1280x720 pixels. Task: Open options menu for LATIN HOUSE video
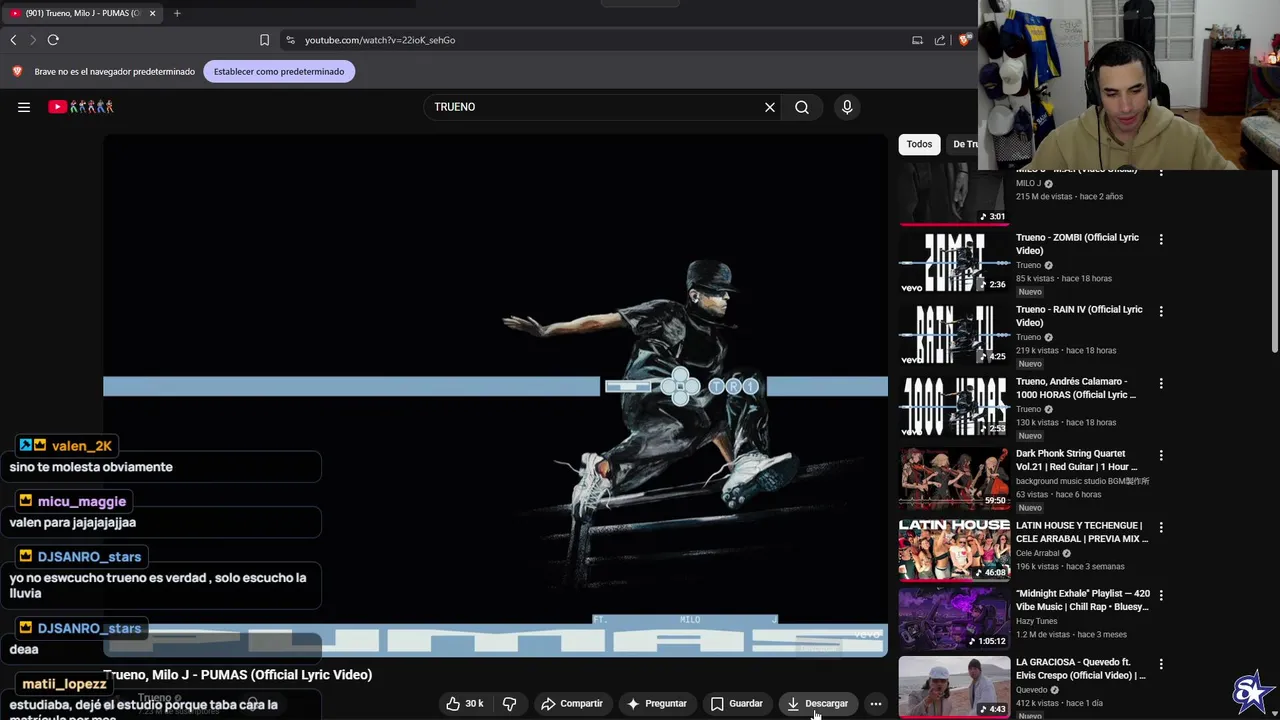tap(1161, 527)
